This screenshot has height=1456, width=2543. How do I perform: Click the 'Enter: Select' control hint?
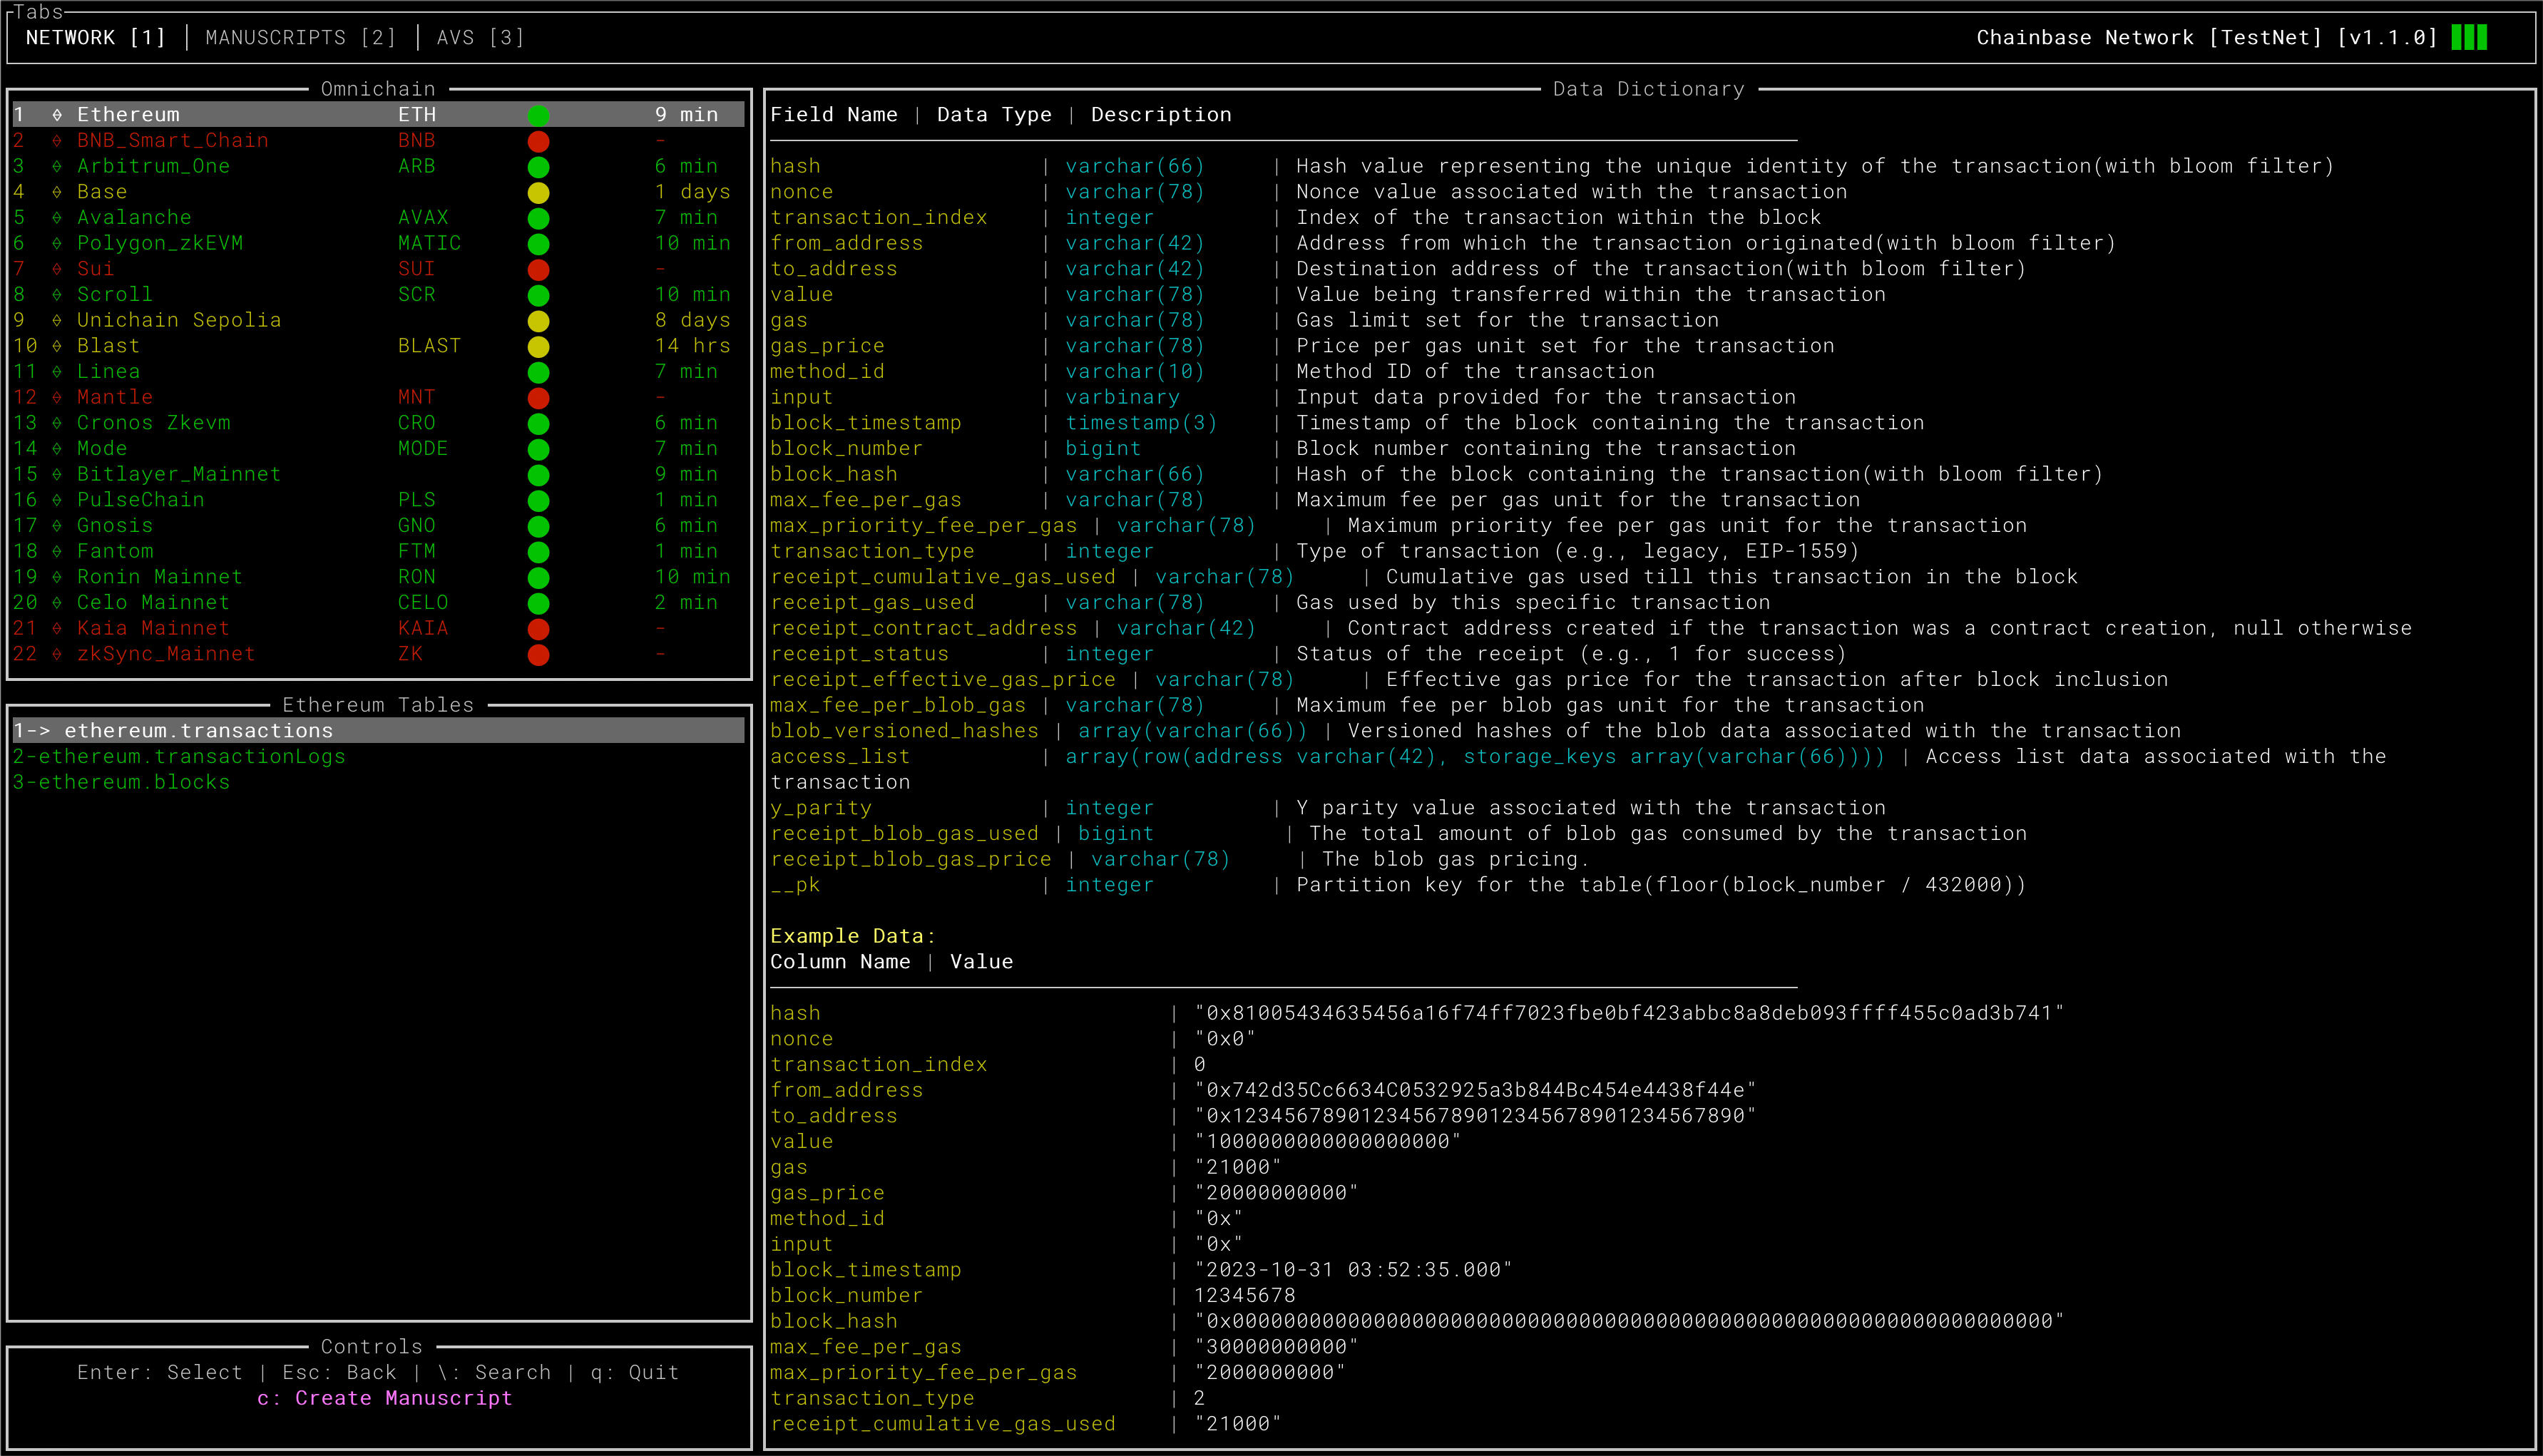coord(160,1372)
